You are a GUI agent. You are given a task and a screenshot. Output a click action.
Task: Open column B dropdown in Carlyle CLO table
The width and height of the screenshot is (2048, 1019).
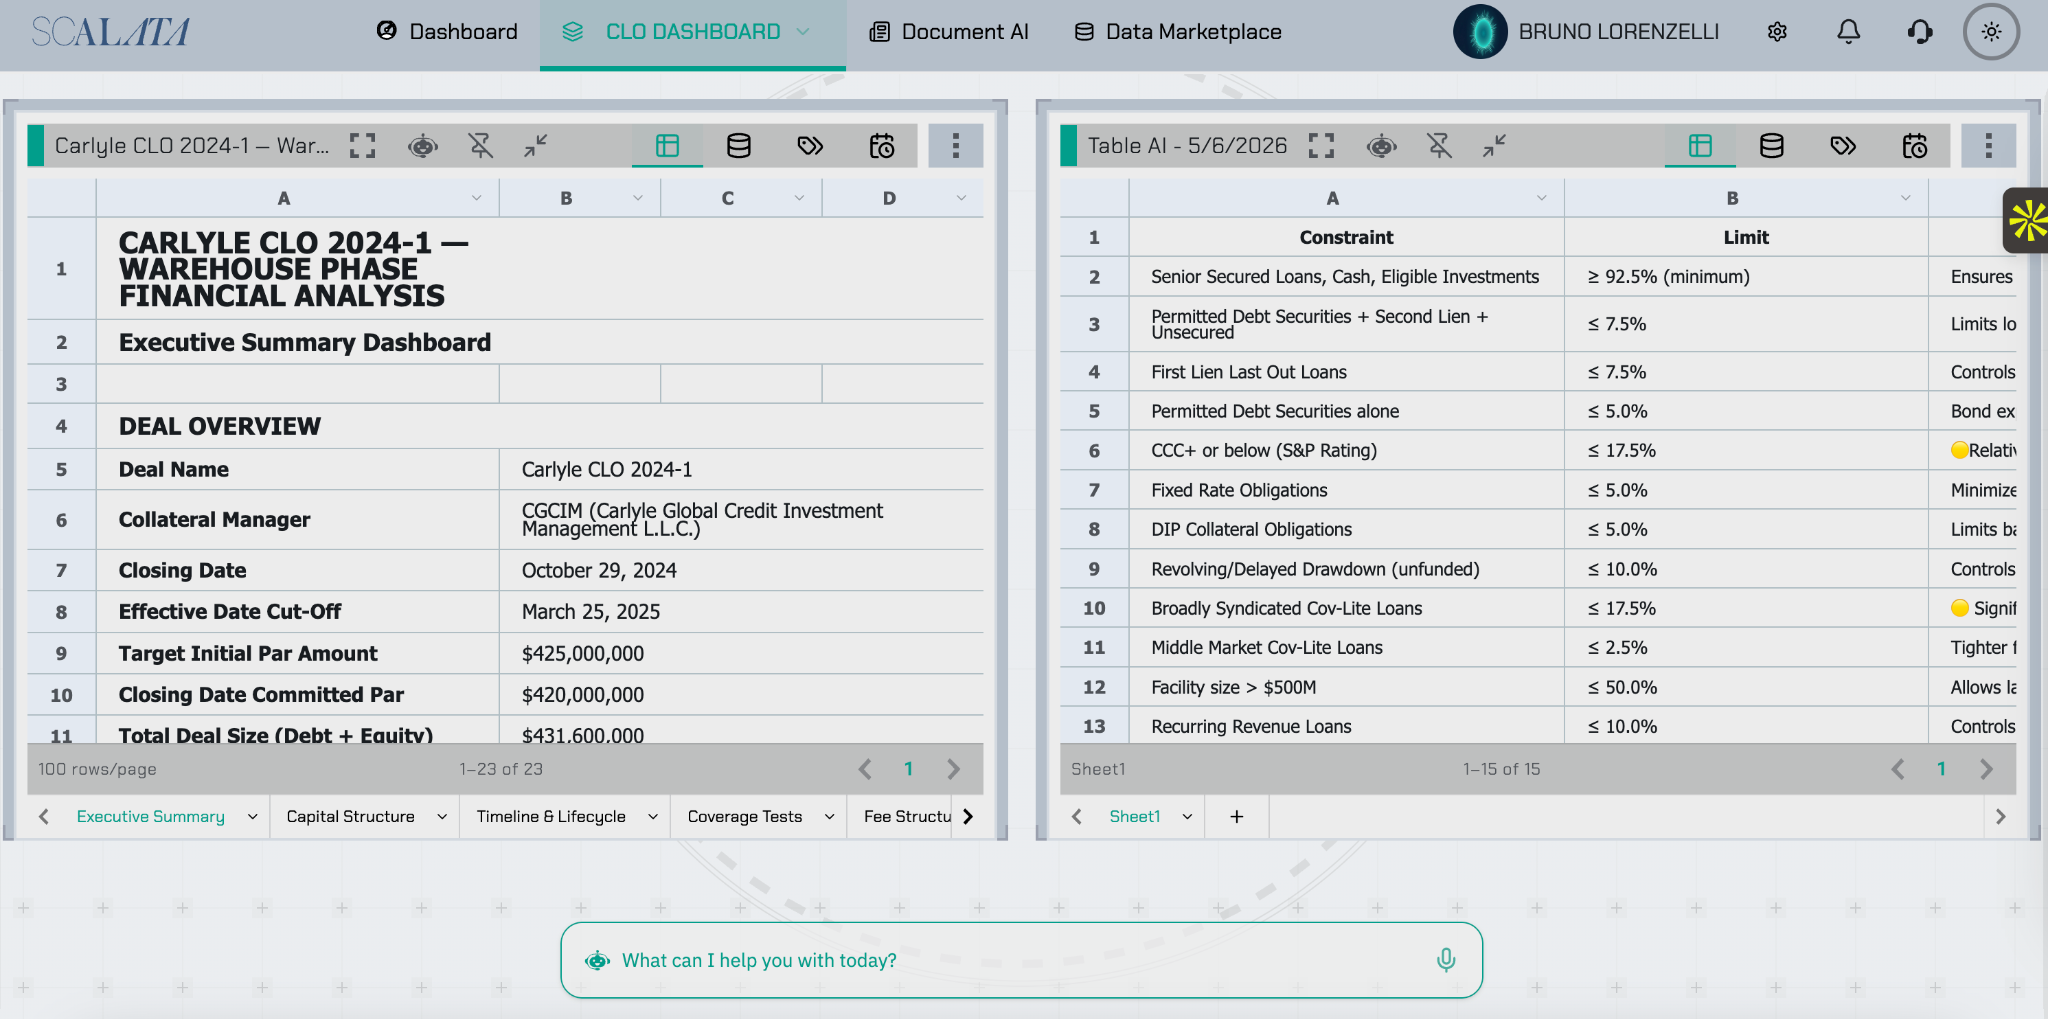point(638,198)
